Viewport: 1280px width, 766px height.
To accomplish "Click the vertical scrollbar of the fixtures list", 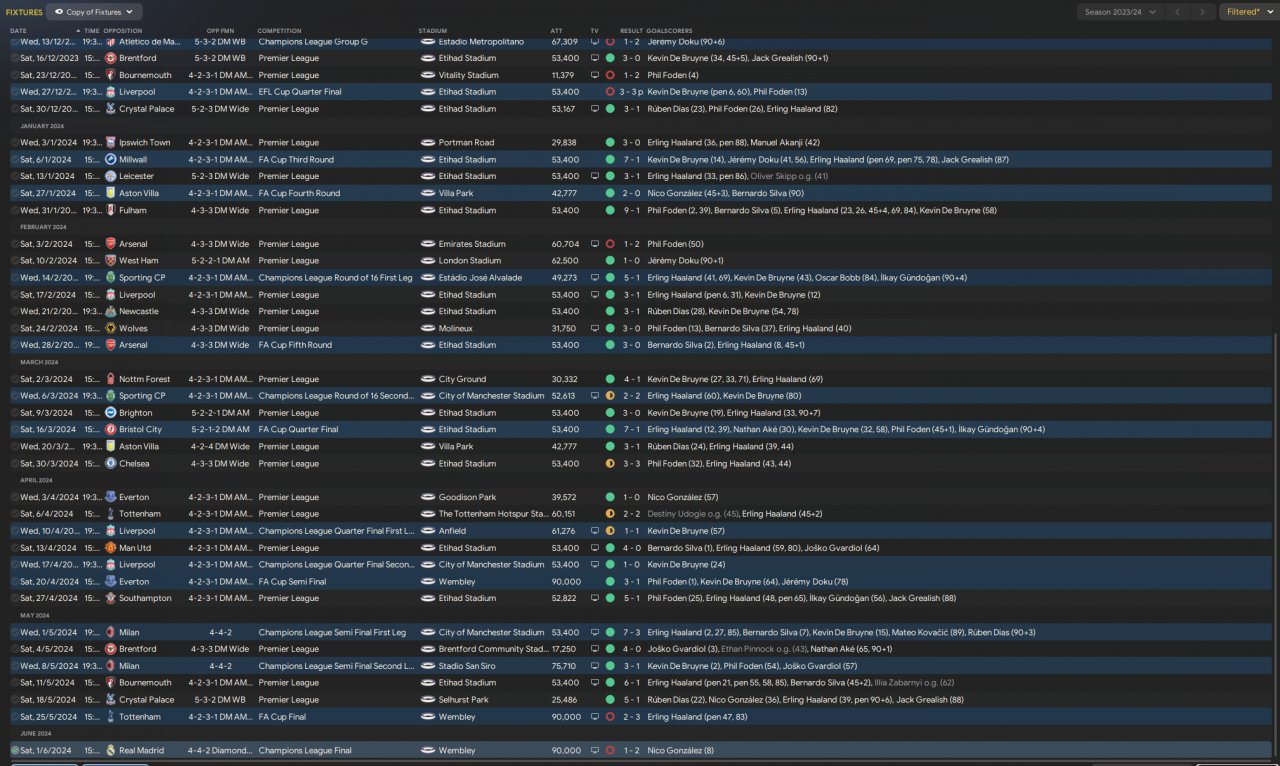I will click(1276, 545).
